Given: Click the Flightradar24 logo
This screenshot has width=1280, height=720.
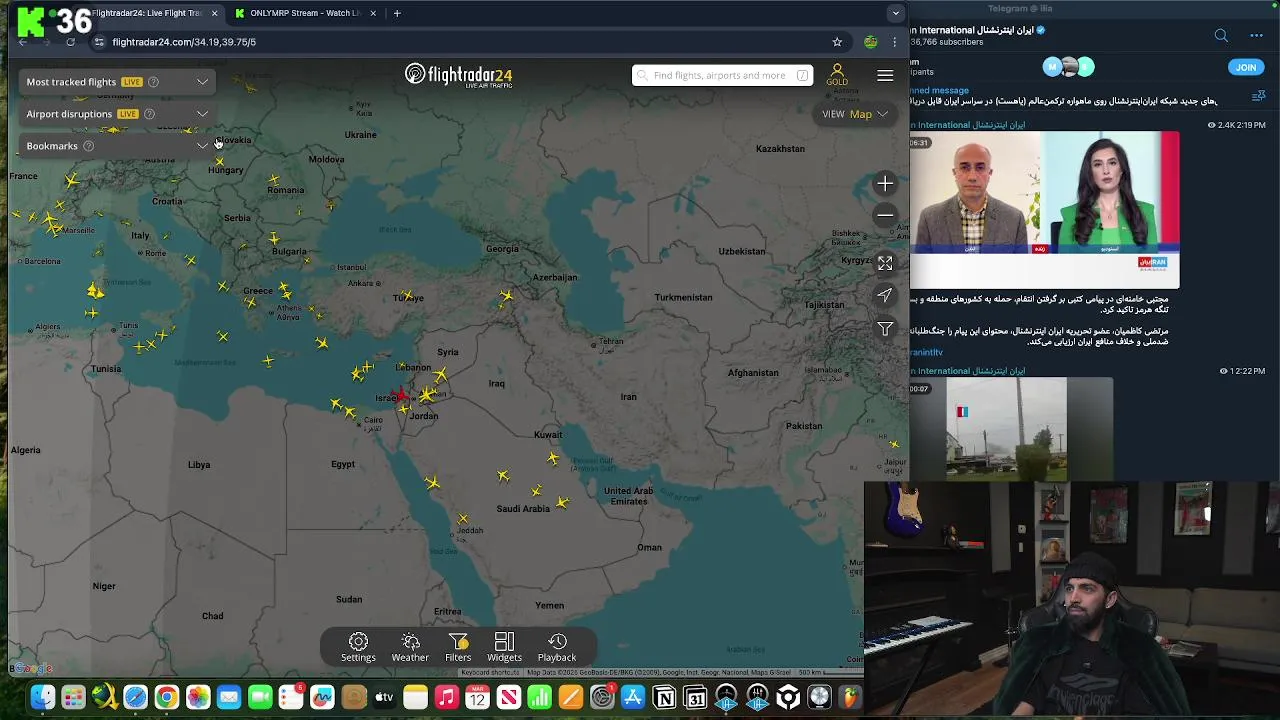Looking at the screenshot, I should coord(459,75).
